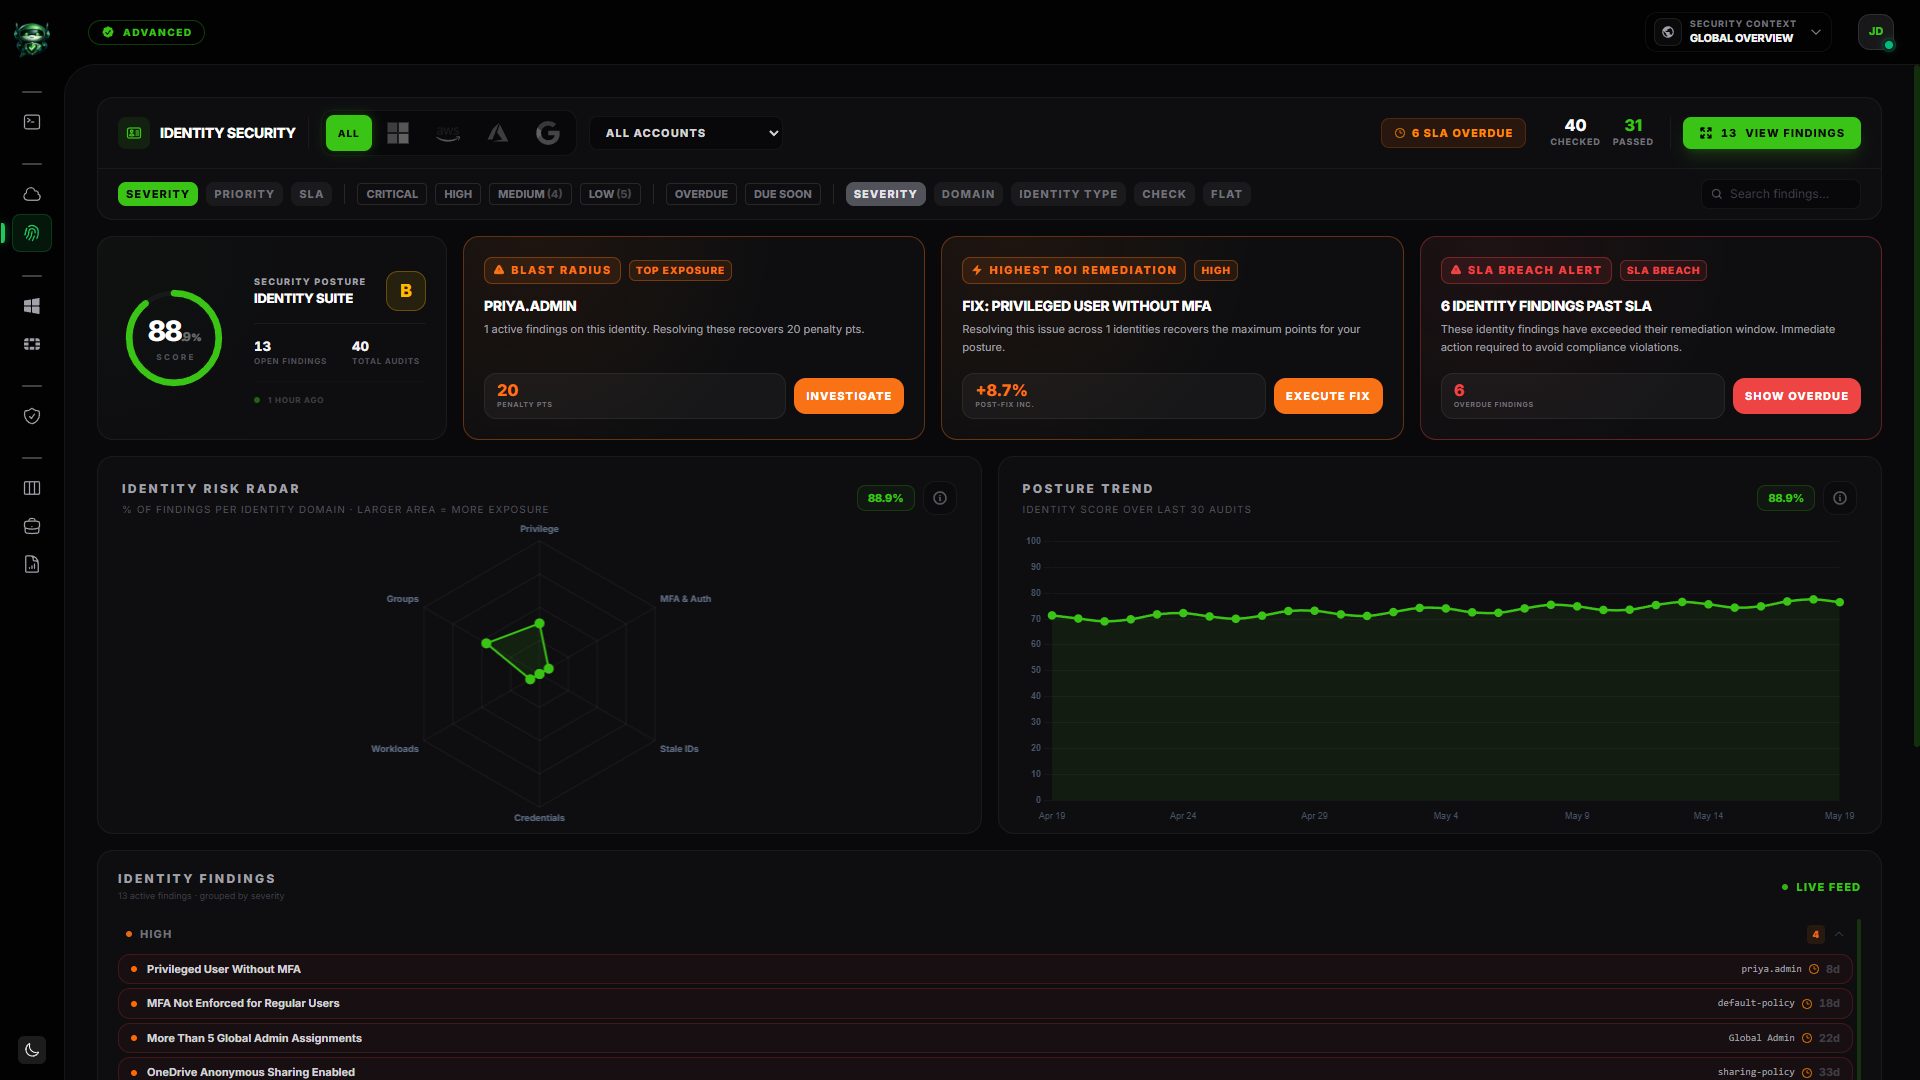The width and height of the screenshot is (1920, 1080).
Task: Collapse the HIGH findings group chevron
Action: [1839, 934]
